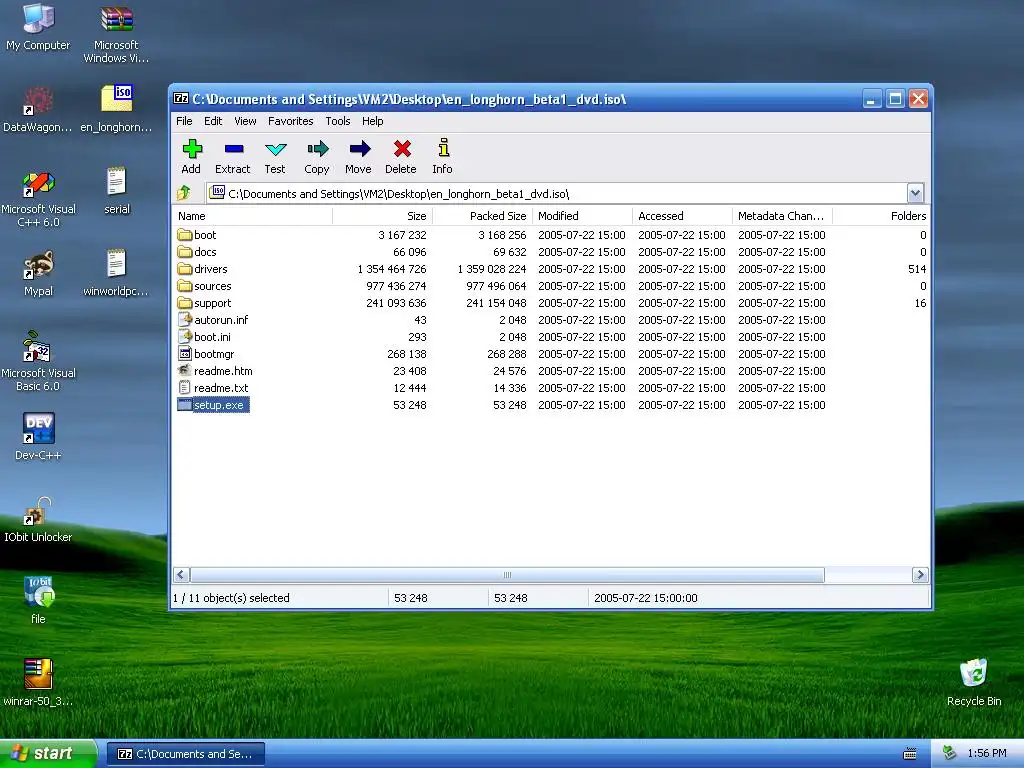Select the setup.exe file icon
This screenshot has height=768, width=1024.
(x=185, y=404)
